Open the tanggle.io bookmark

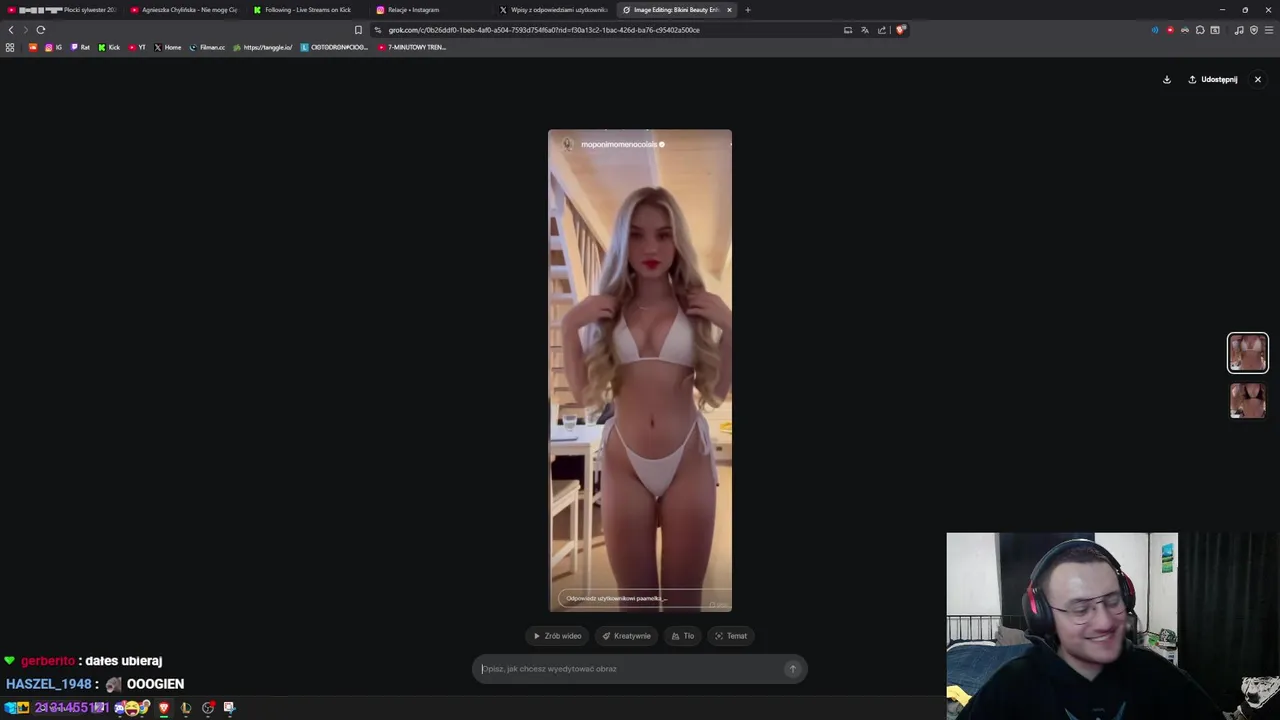click(x=263, y=47)
